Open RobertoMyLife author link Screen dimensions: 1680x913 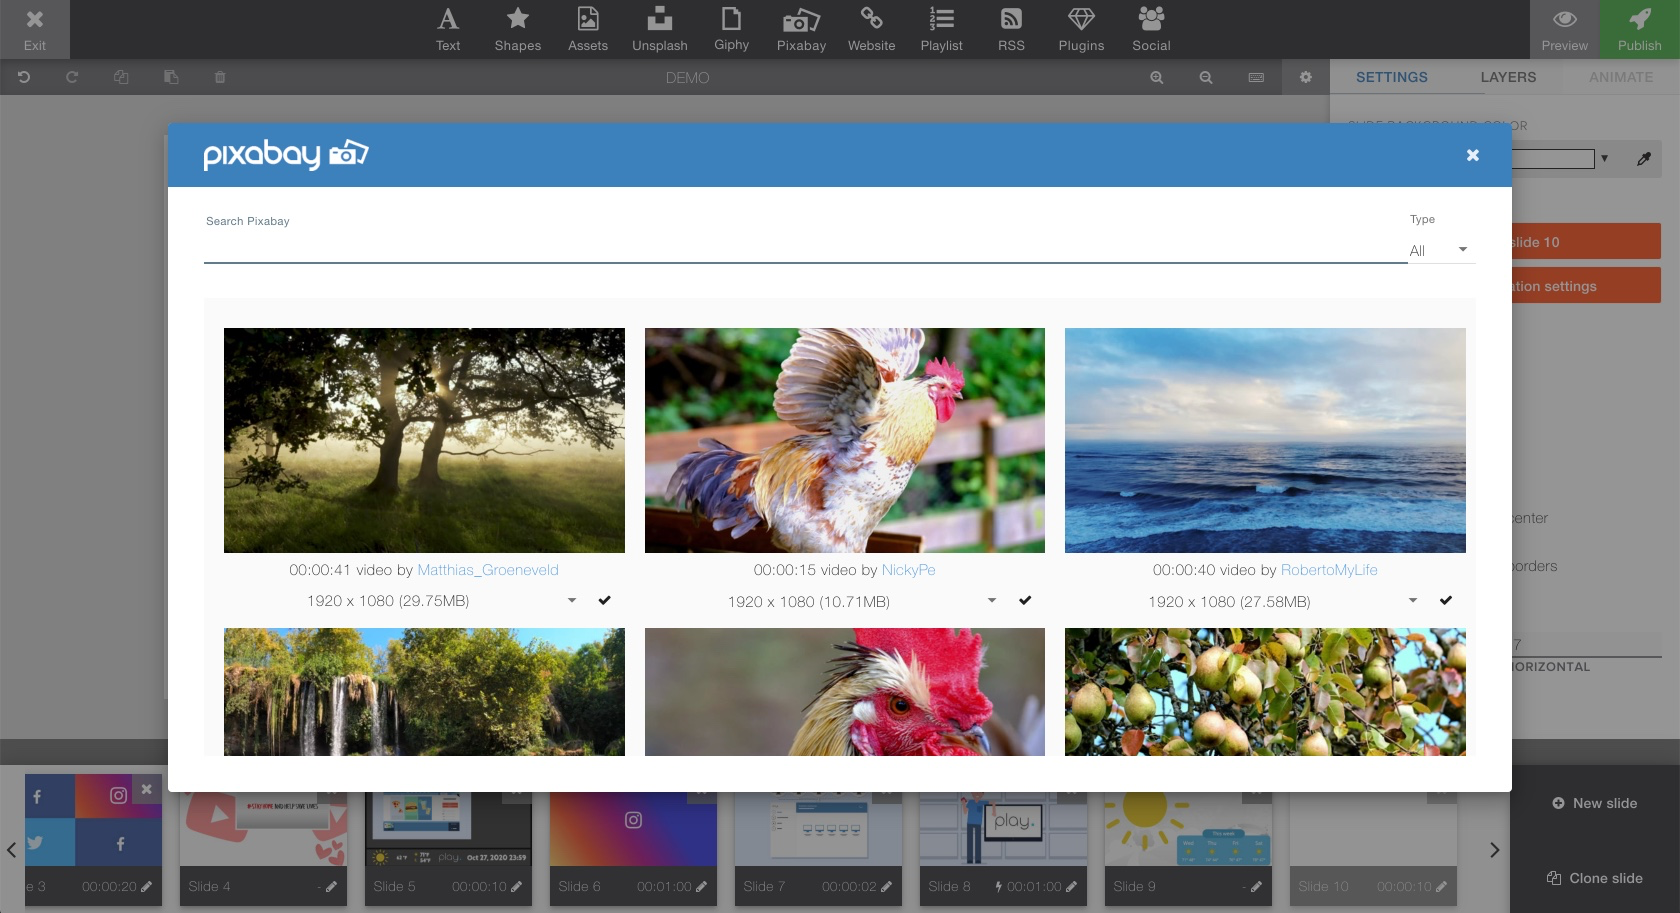[x=1329, y=570]
